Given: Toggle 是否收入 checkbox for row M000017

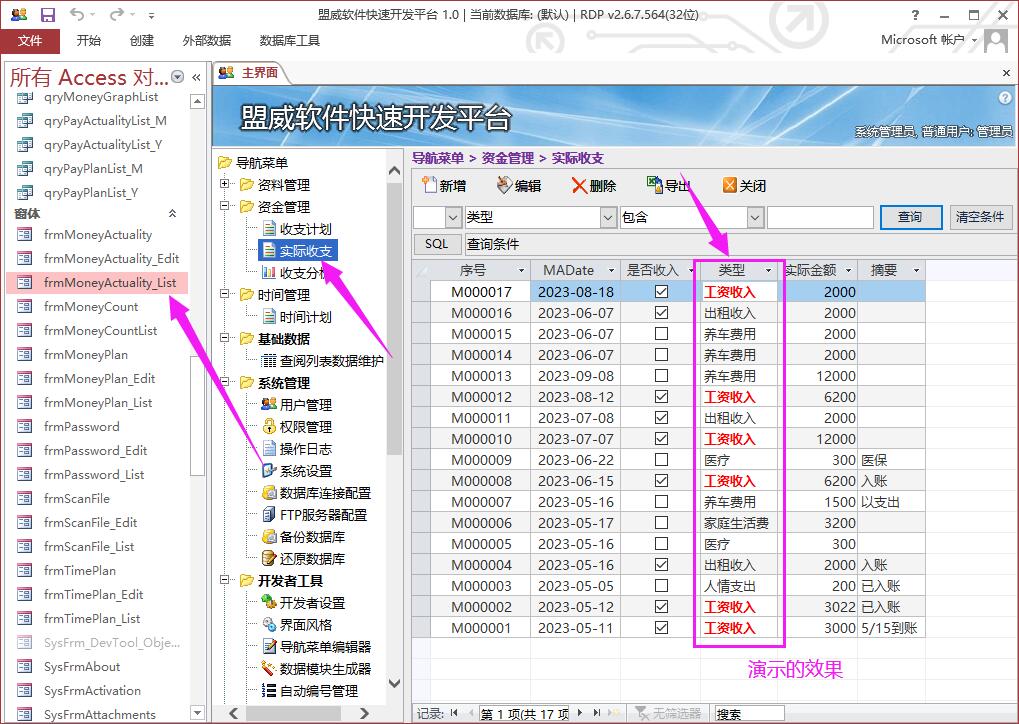Looking at the screenshot, I should 661,292.
